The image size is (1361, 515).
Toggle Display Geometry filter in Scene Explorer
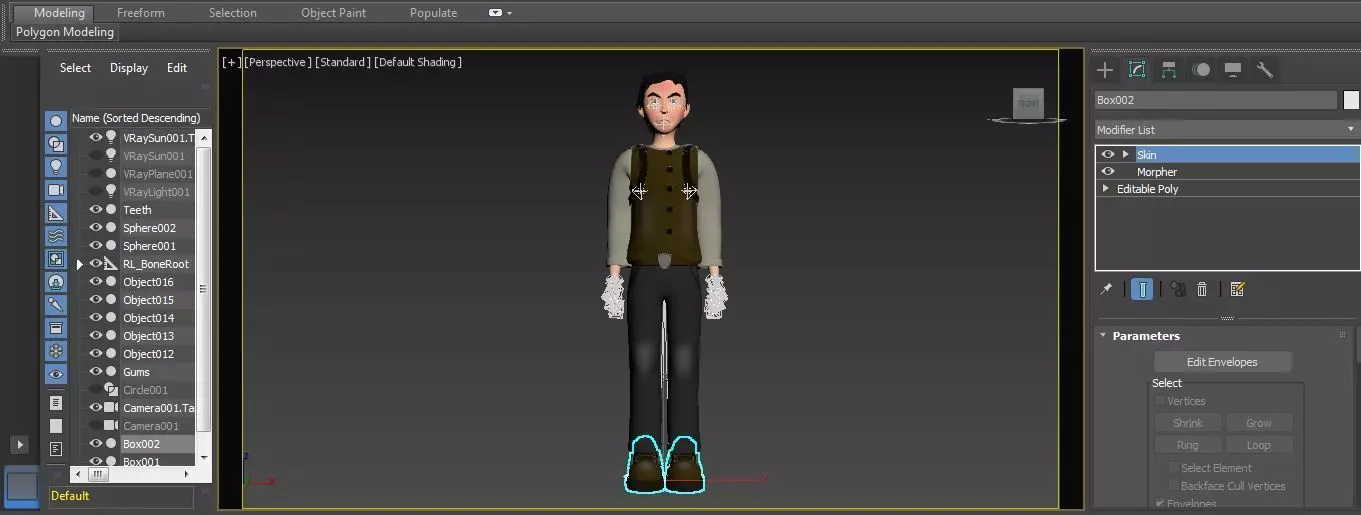(x=56, y=120)
